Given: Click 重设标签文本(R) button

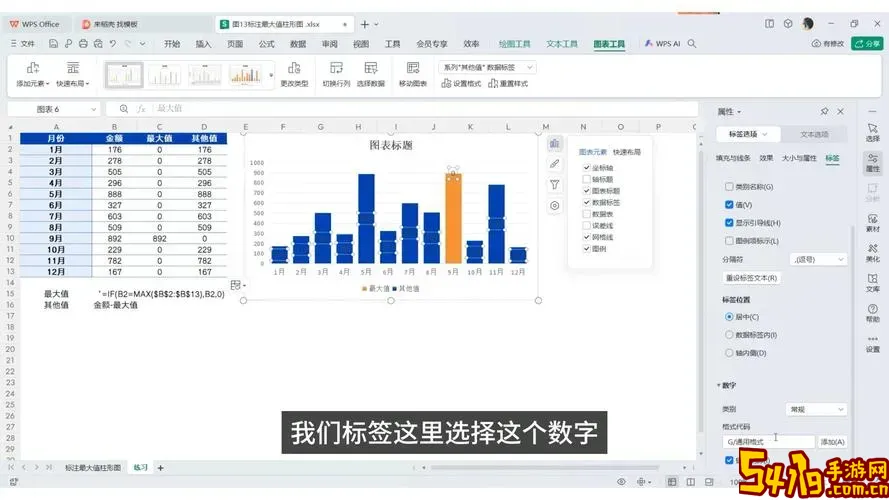Looking at the screenshot, I should [x=752, y=278].
